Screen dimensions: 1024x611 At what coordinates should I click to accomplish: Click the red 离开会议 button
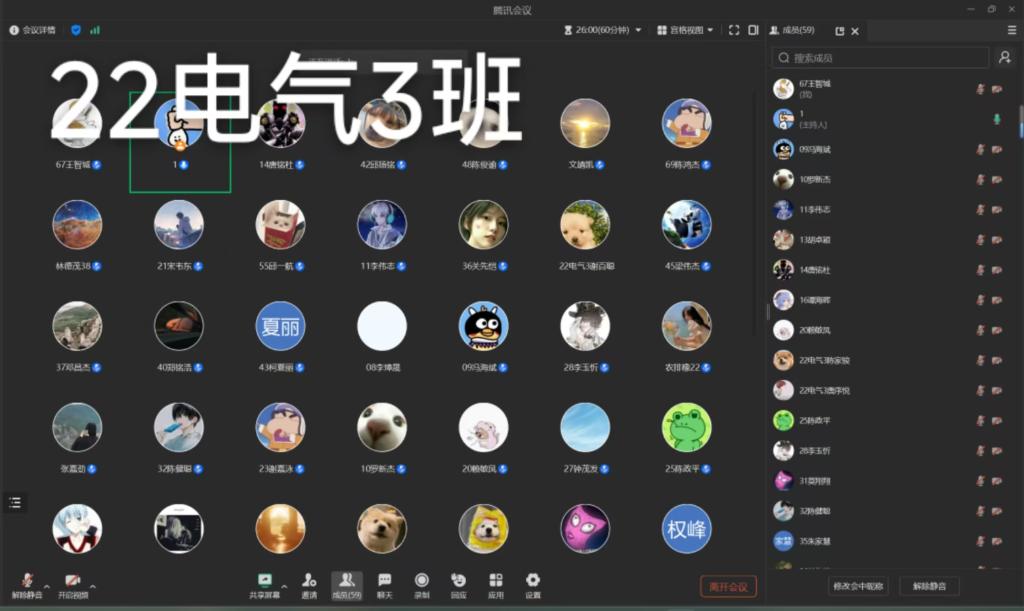pyautogui.click(x=728, y=586)
